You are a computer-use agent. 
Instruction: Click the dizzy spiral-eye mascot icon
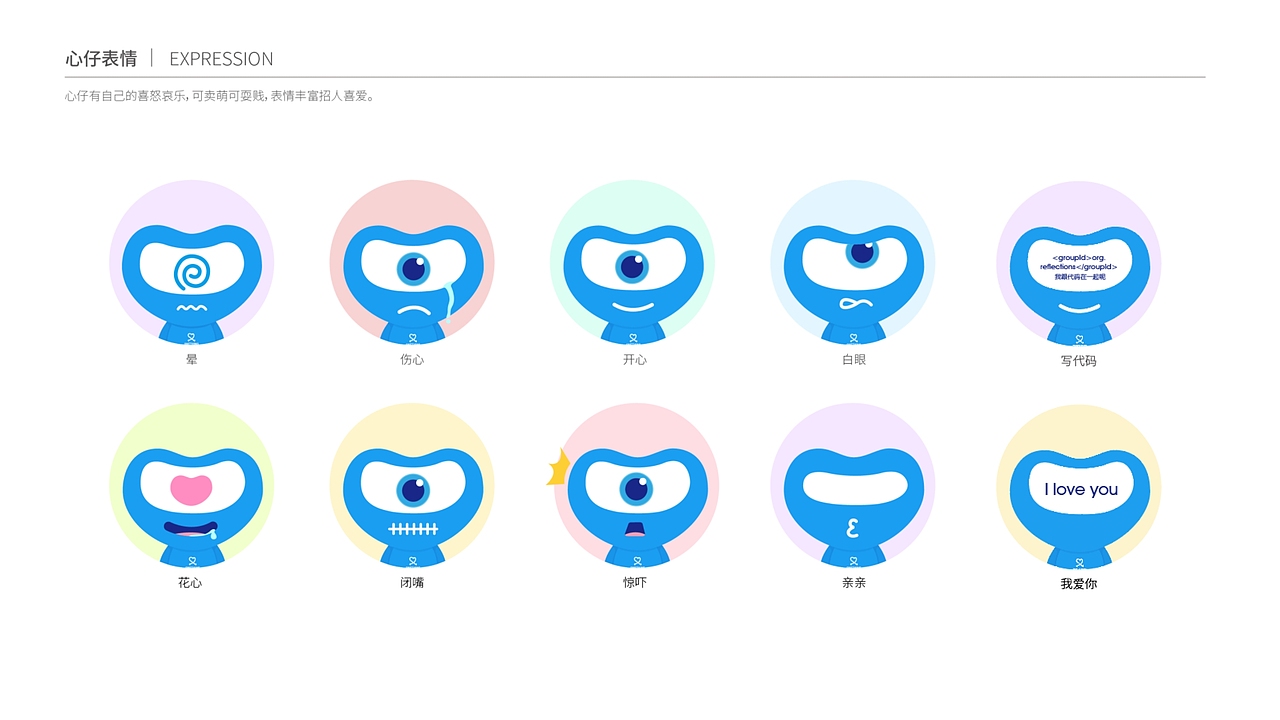[191, 262]
